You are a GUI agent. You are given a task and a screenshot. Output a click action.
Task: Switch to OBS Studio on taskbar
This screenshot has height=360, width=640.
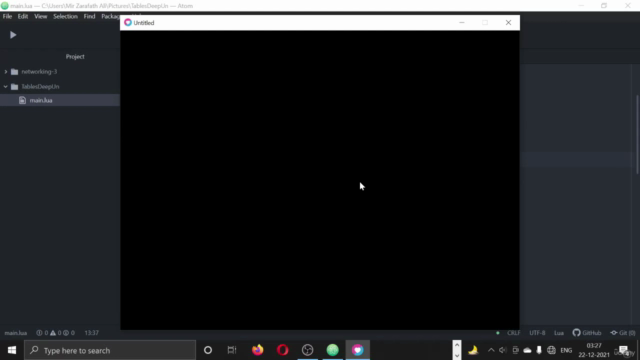(x=308, y=350)
